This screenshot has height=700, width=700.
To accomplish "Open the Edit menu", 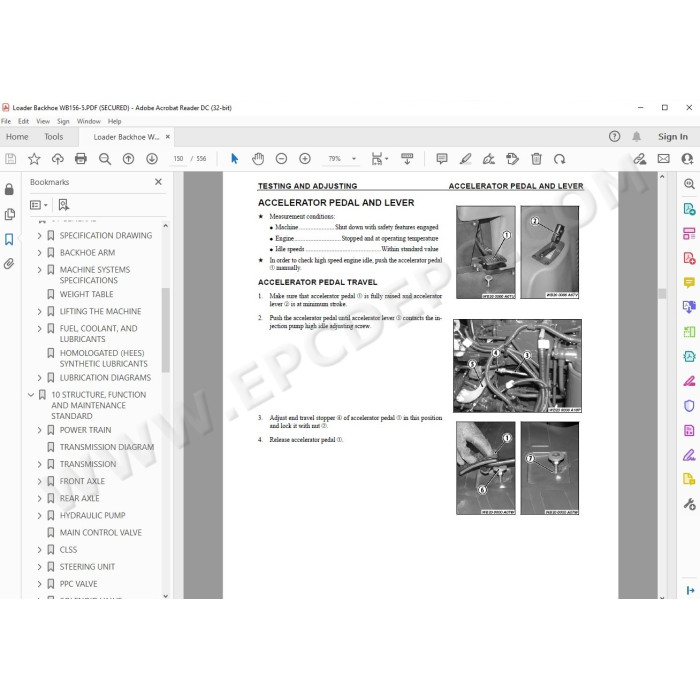I will [23, 121].
